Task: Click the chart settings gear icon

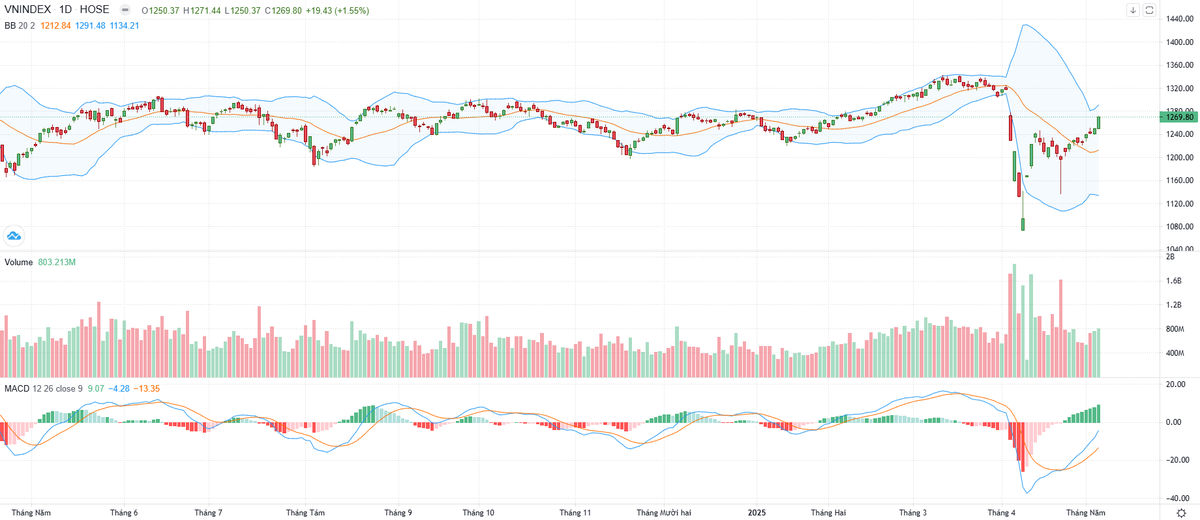Action: click(x=1181, y=512)
